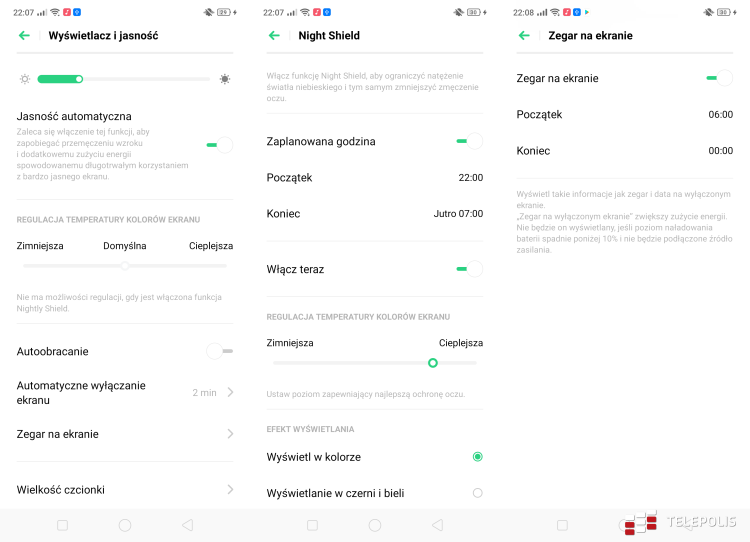Tap the low brightness sun icon
The height and width of the screenshot is (542, 750).
point(25,79)
